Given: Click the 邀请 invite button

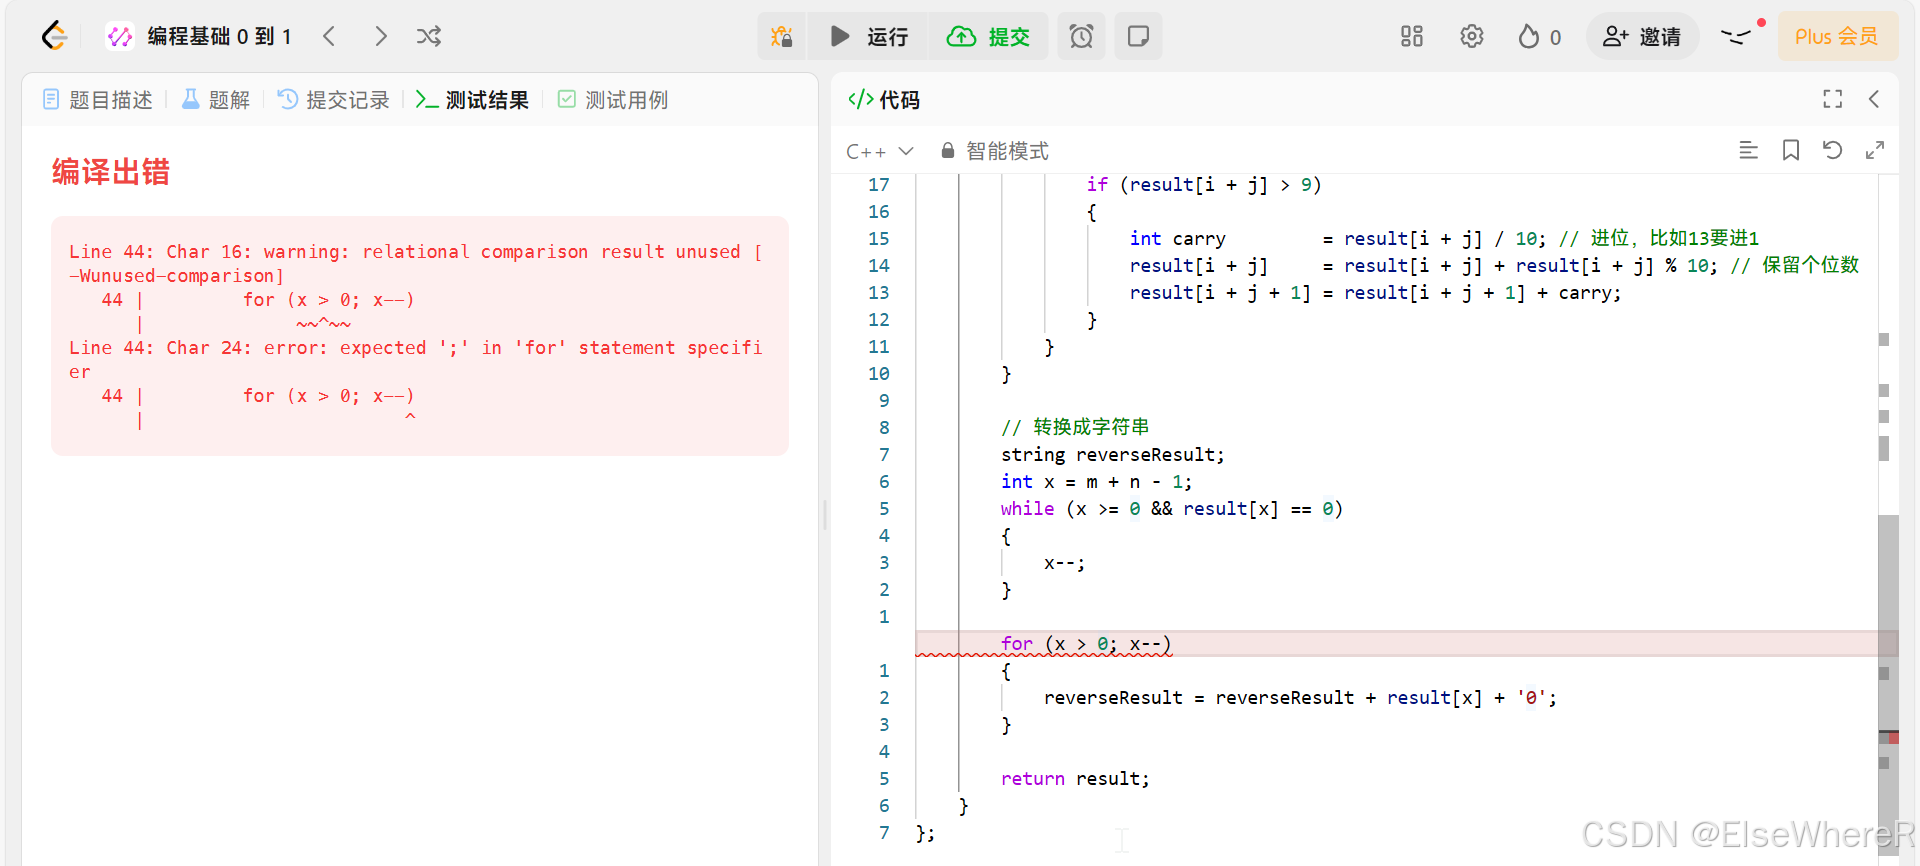Looking at the screenshot, I should [x=1642, y=37].
